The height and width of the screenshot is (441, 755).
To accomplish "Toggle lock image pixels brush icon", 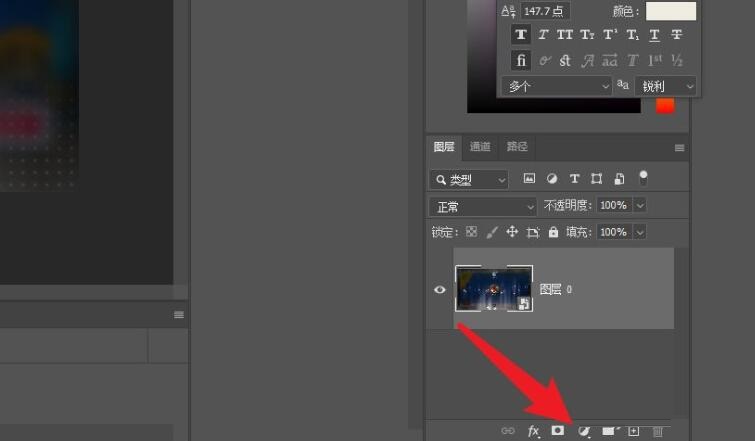I will [492, 232].
